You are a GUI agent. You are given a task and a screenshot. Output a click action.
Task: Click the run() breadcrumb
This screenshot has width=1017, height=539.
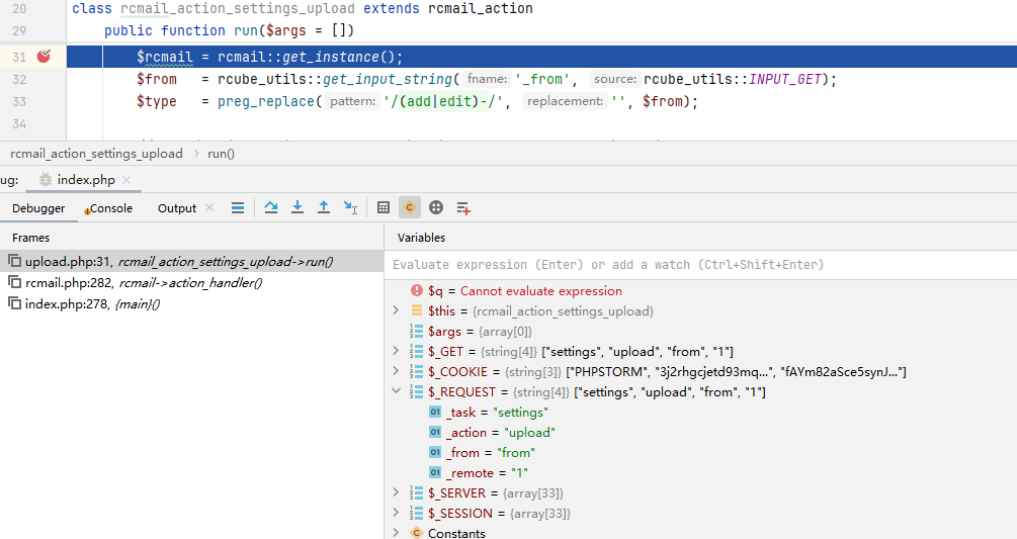click(x=221, y=154)
